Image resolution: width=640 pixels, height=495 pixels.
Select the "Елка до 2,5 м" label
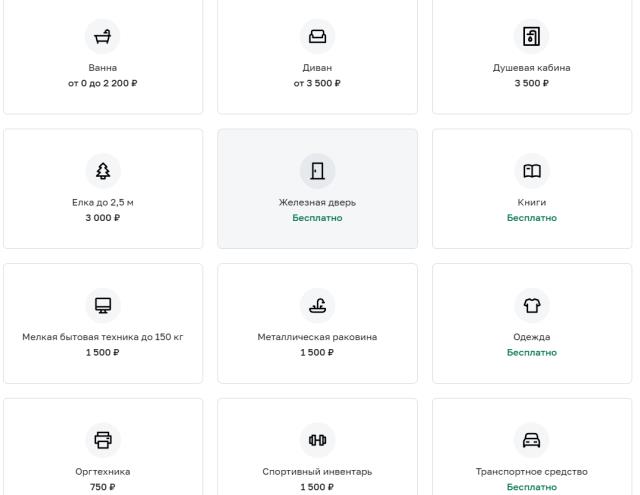click(102, 203)
